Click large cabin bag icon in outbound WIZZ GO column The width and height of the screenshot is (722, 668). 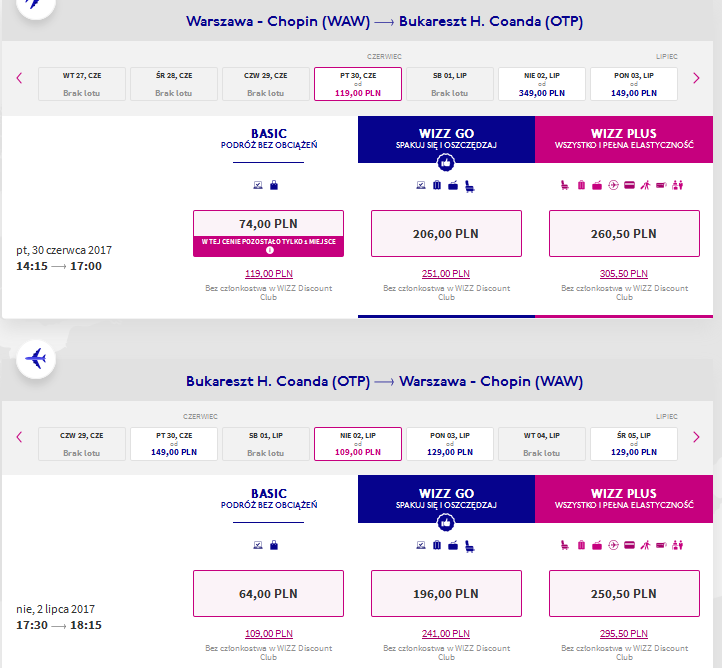(453, 186)
